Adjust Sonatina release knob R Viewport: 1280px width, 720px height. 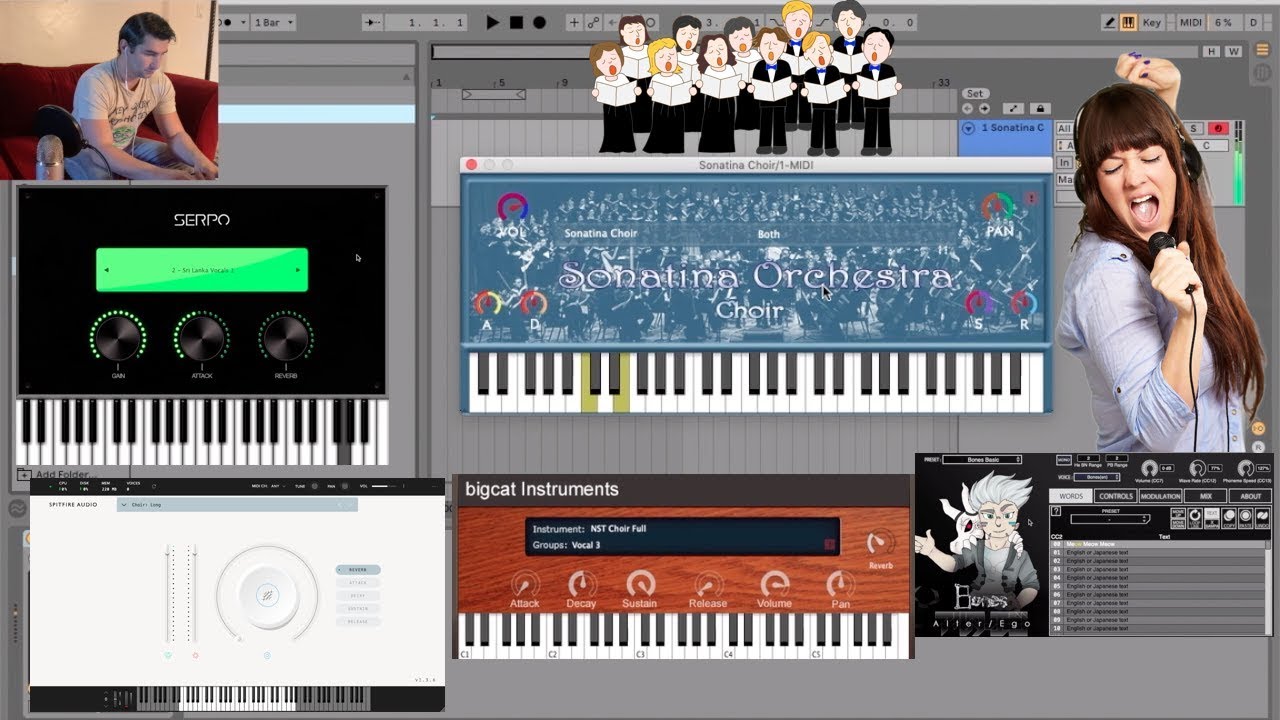point(1024,303)
